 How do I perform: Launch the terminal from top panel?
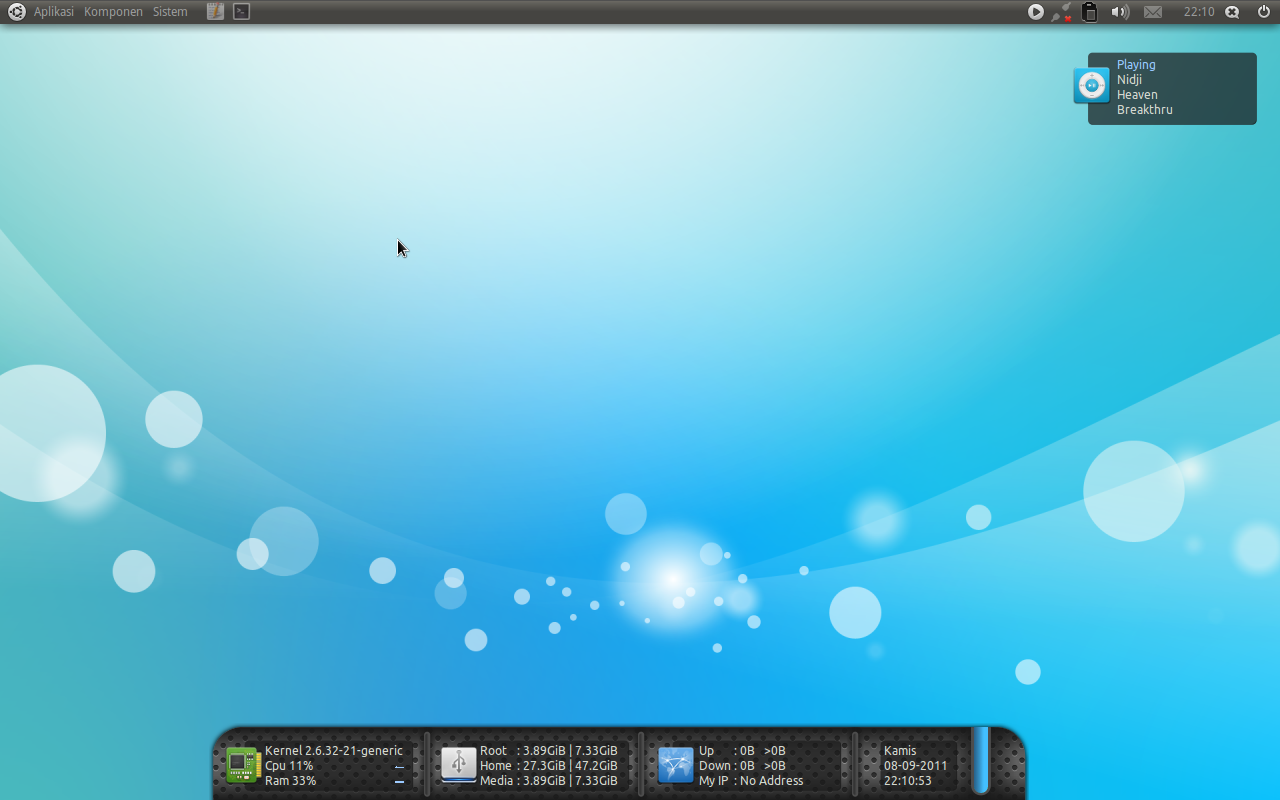(x=241, y=12)
